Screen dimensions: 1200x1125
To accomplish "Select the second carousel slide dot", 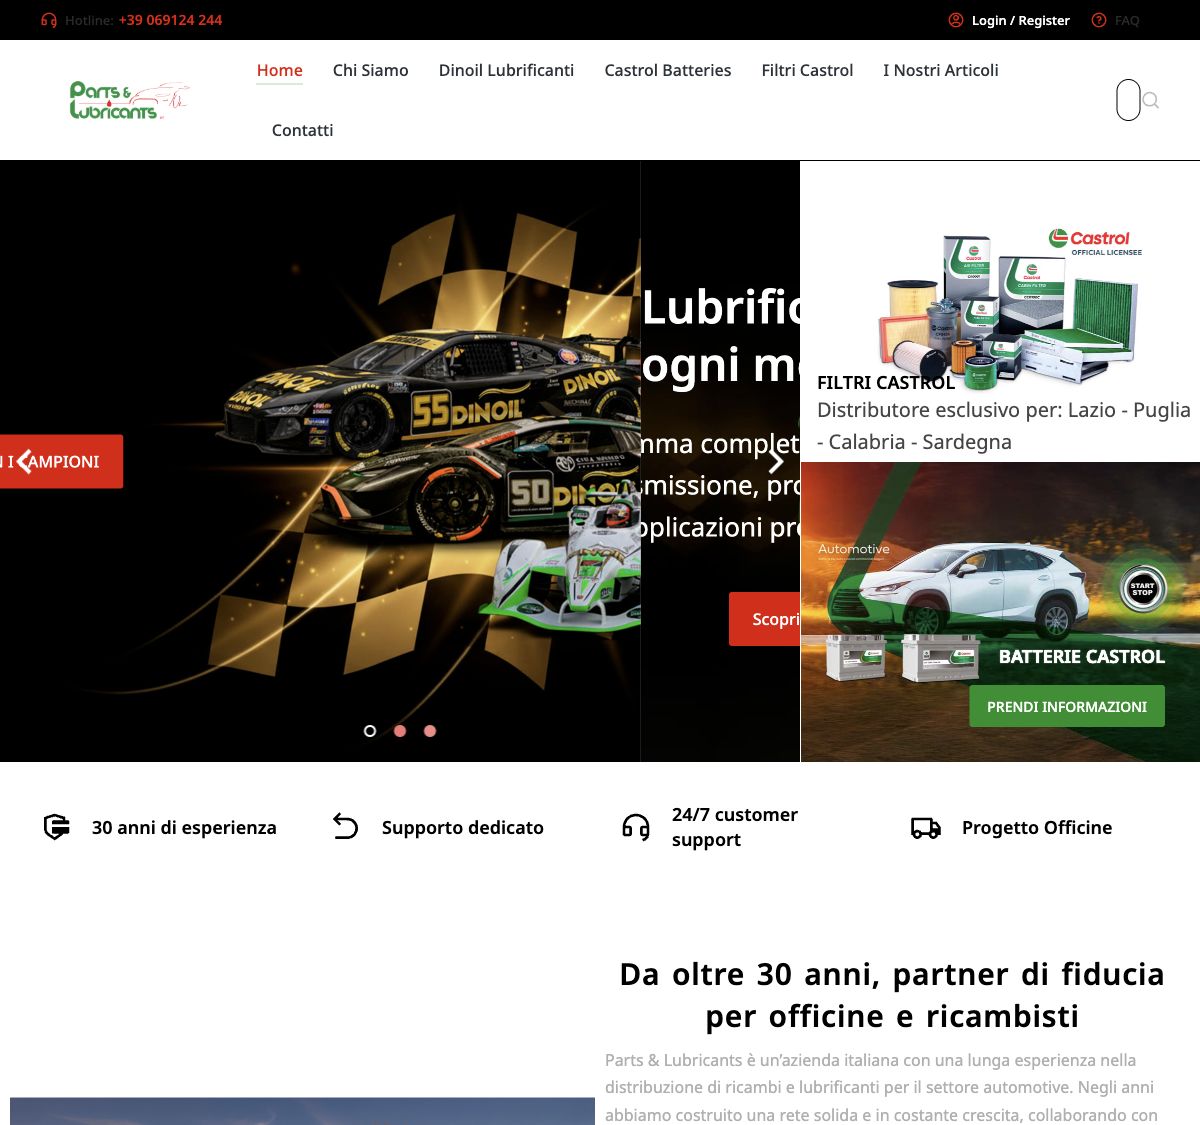I will coord(400,731).
